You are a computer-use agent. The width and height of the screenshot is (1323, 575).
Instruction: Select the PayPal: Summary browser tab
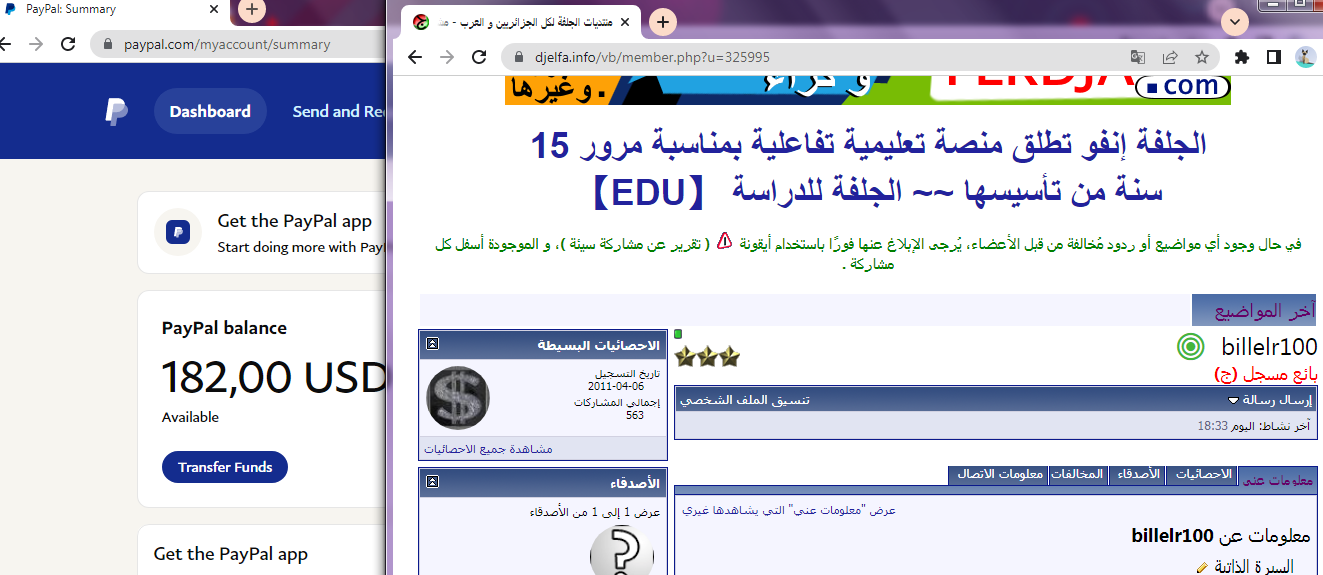tap(110, 10)
